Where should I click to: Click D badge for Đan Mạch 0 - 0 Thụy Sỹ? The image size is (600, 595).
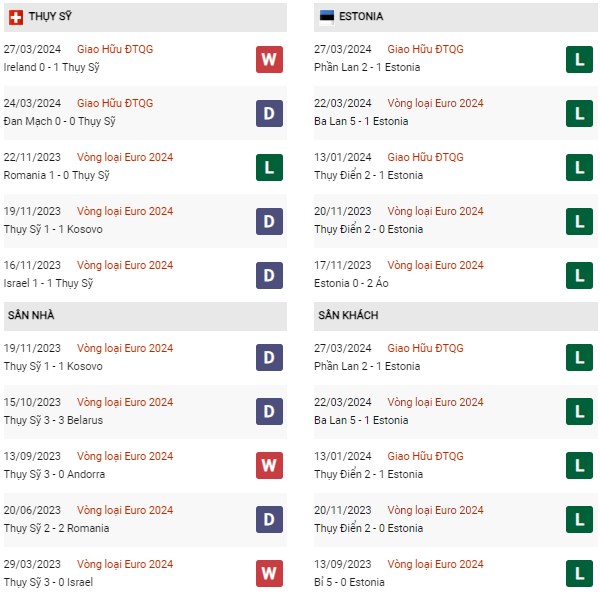pos(268,113)
